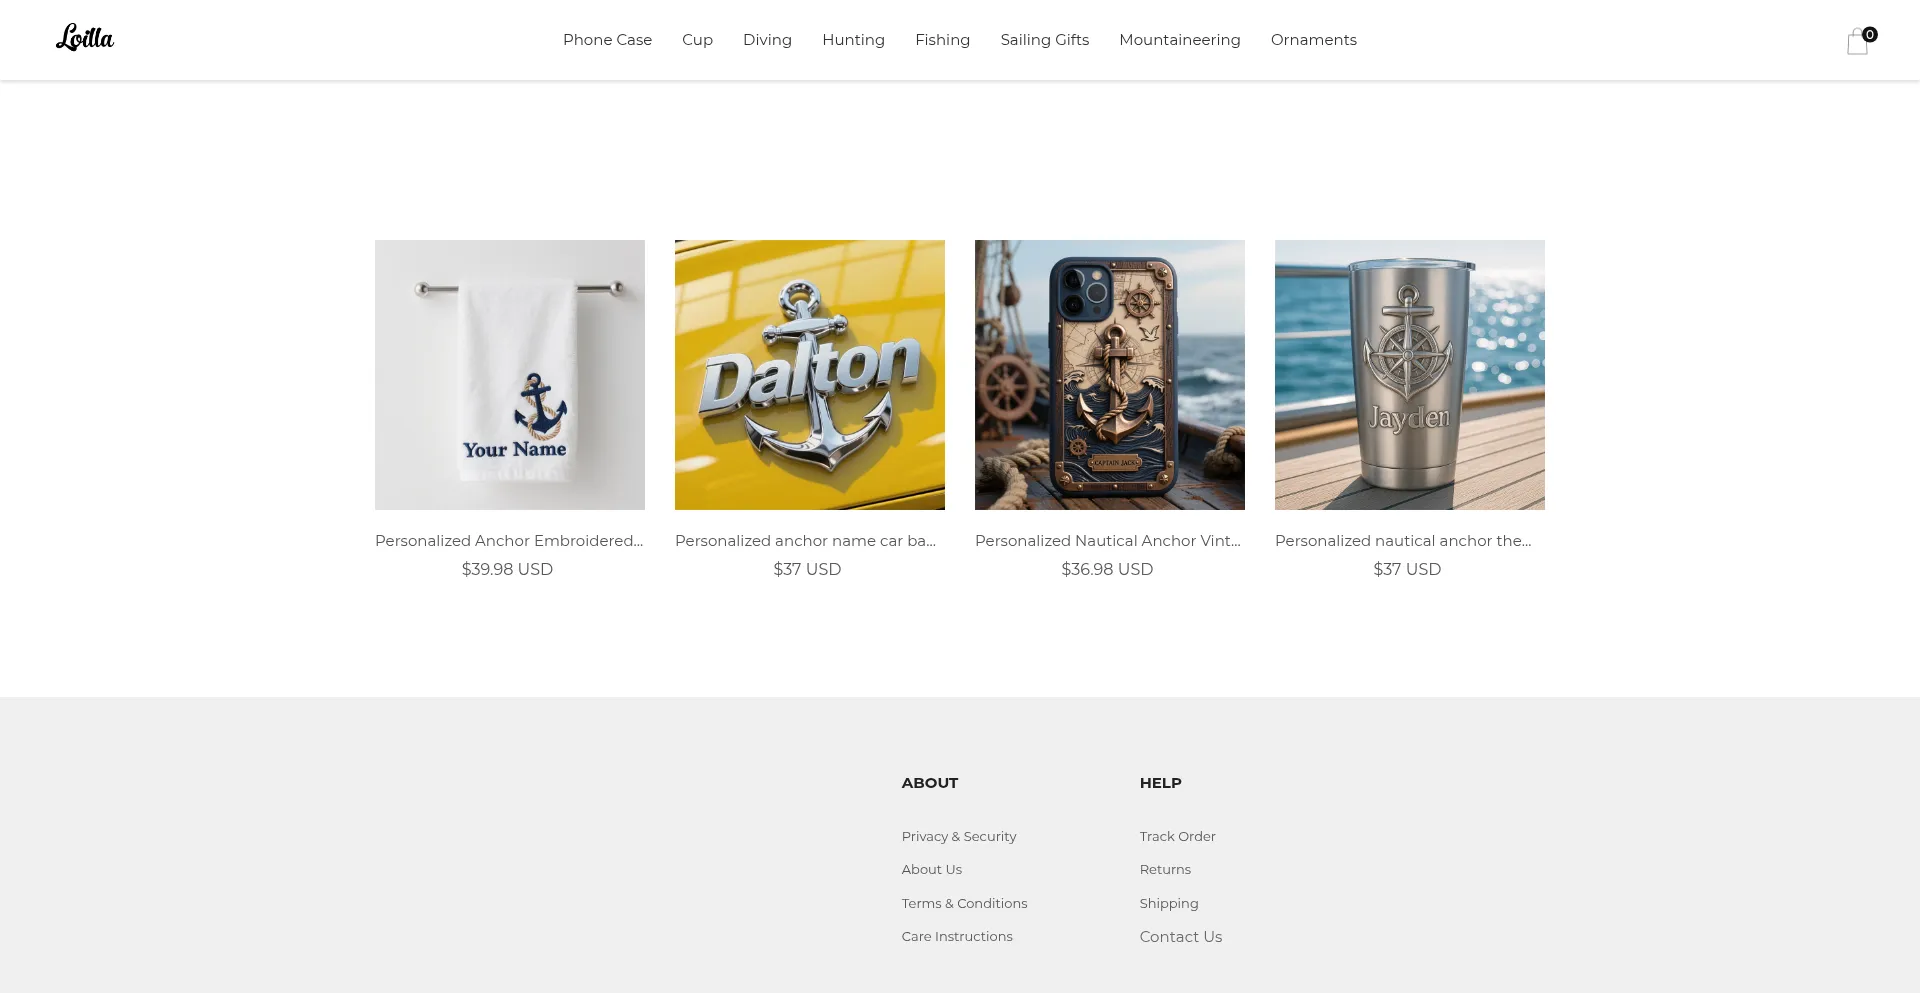Go to the Cup category

click(x=697, y=40)
